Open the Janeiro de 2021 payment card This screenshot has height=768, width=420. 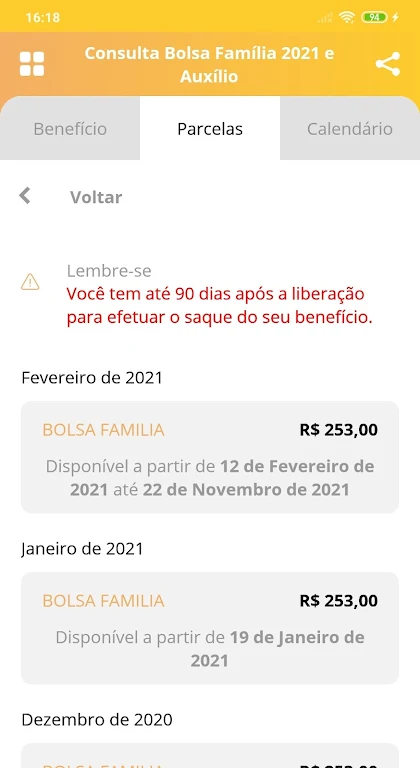(x=210, y=628)
